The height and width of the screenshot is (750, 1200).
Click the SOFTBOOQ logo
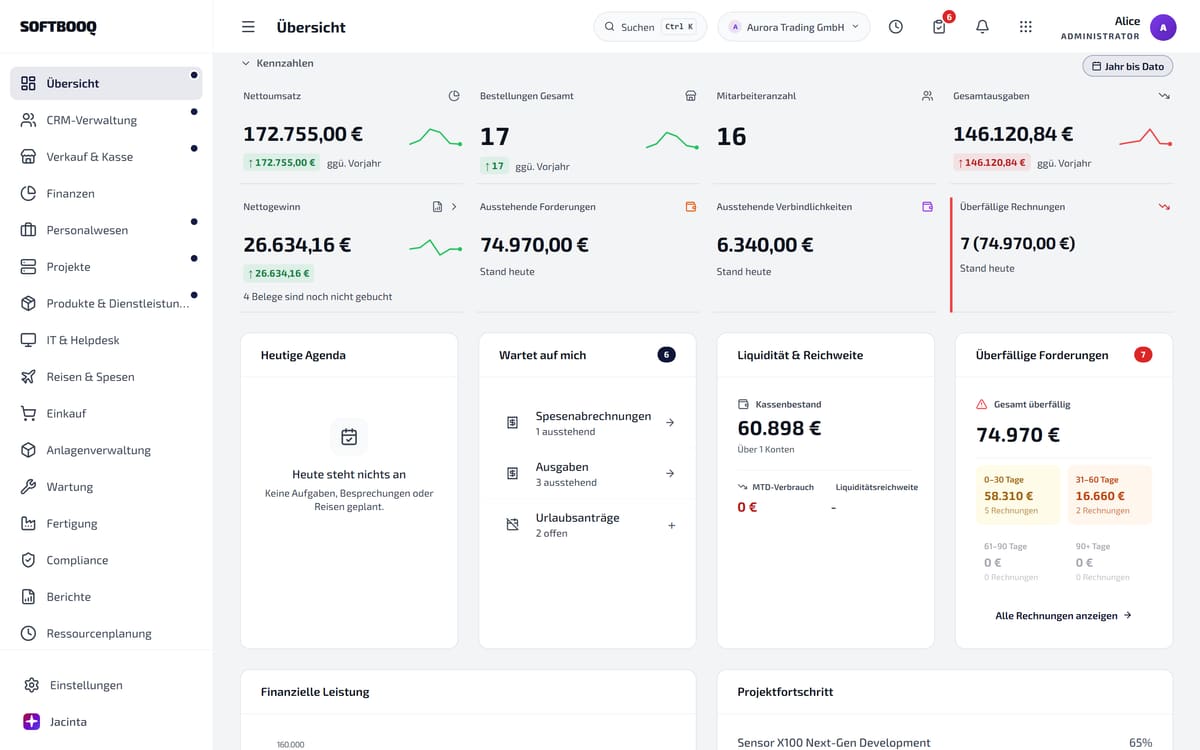tap(58, 27)
